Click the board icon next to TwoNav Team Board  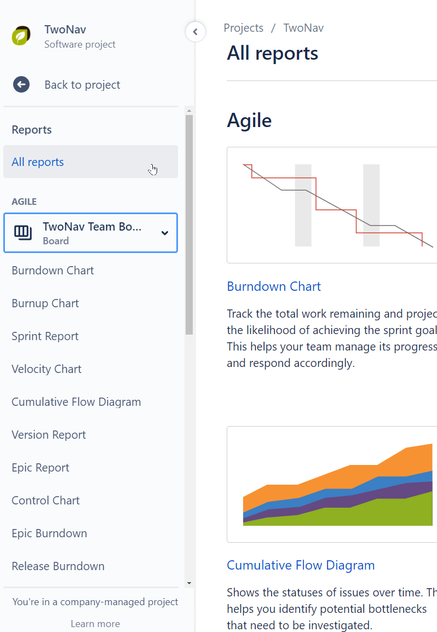coord(23,233)
